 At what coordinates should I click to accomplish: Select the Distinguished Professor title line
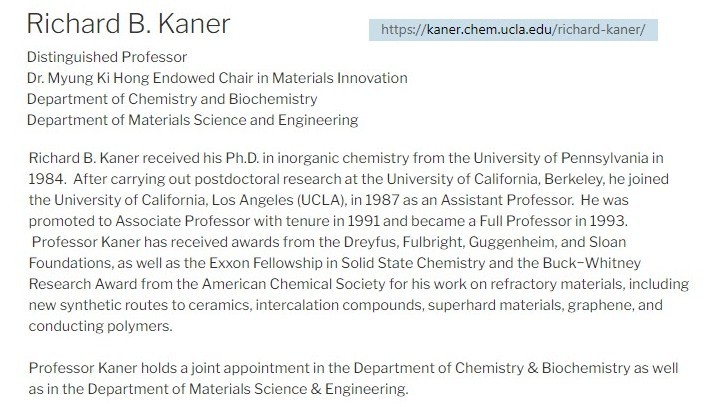[107, 57]
